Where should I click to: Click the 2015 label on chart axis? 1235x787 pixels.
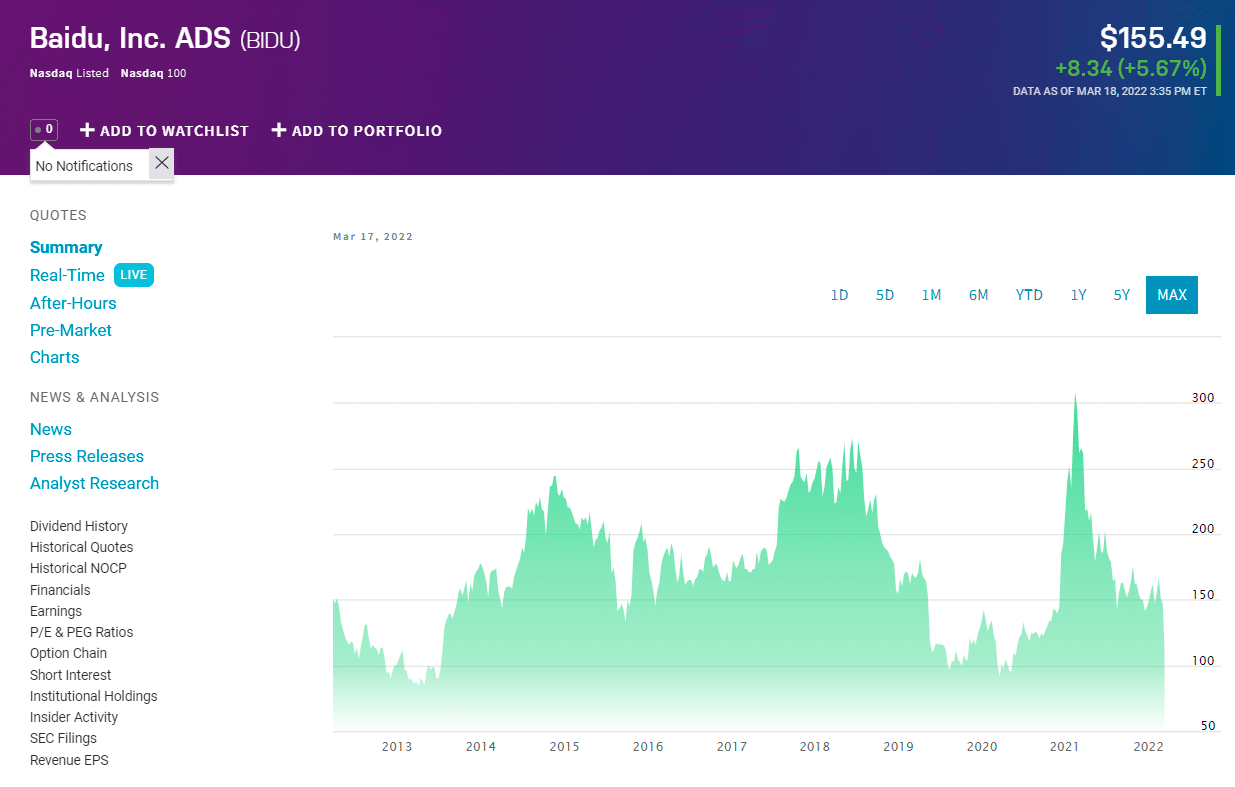564,747
